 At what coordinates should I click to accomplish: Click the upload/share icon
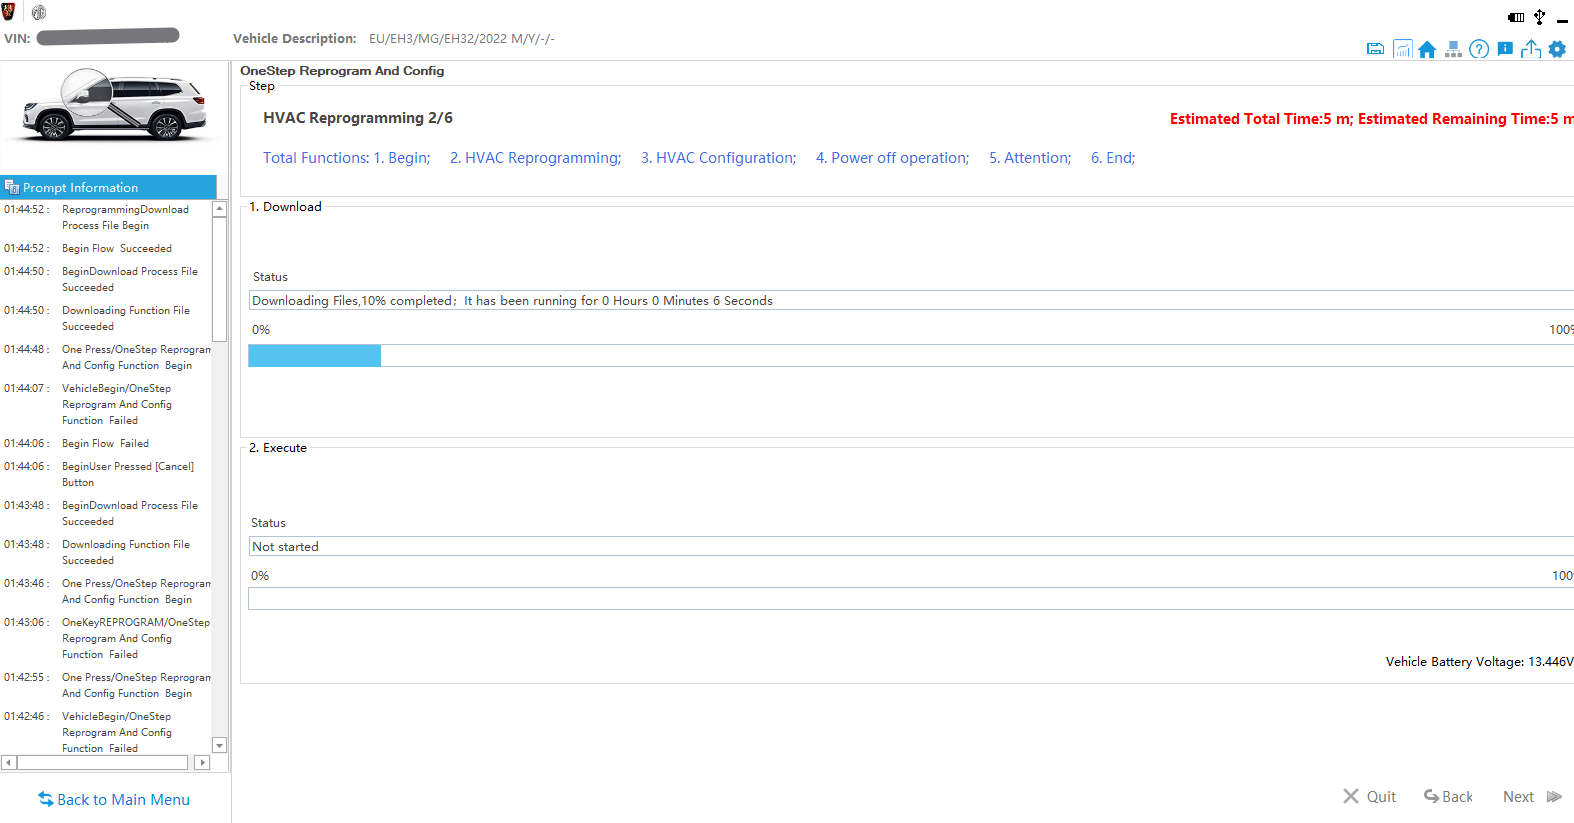click(x=1531, y=49)
